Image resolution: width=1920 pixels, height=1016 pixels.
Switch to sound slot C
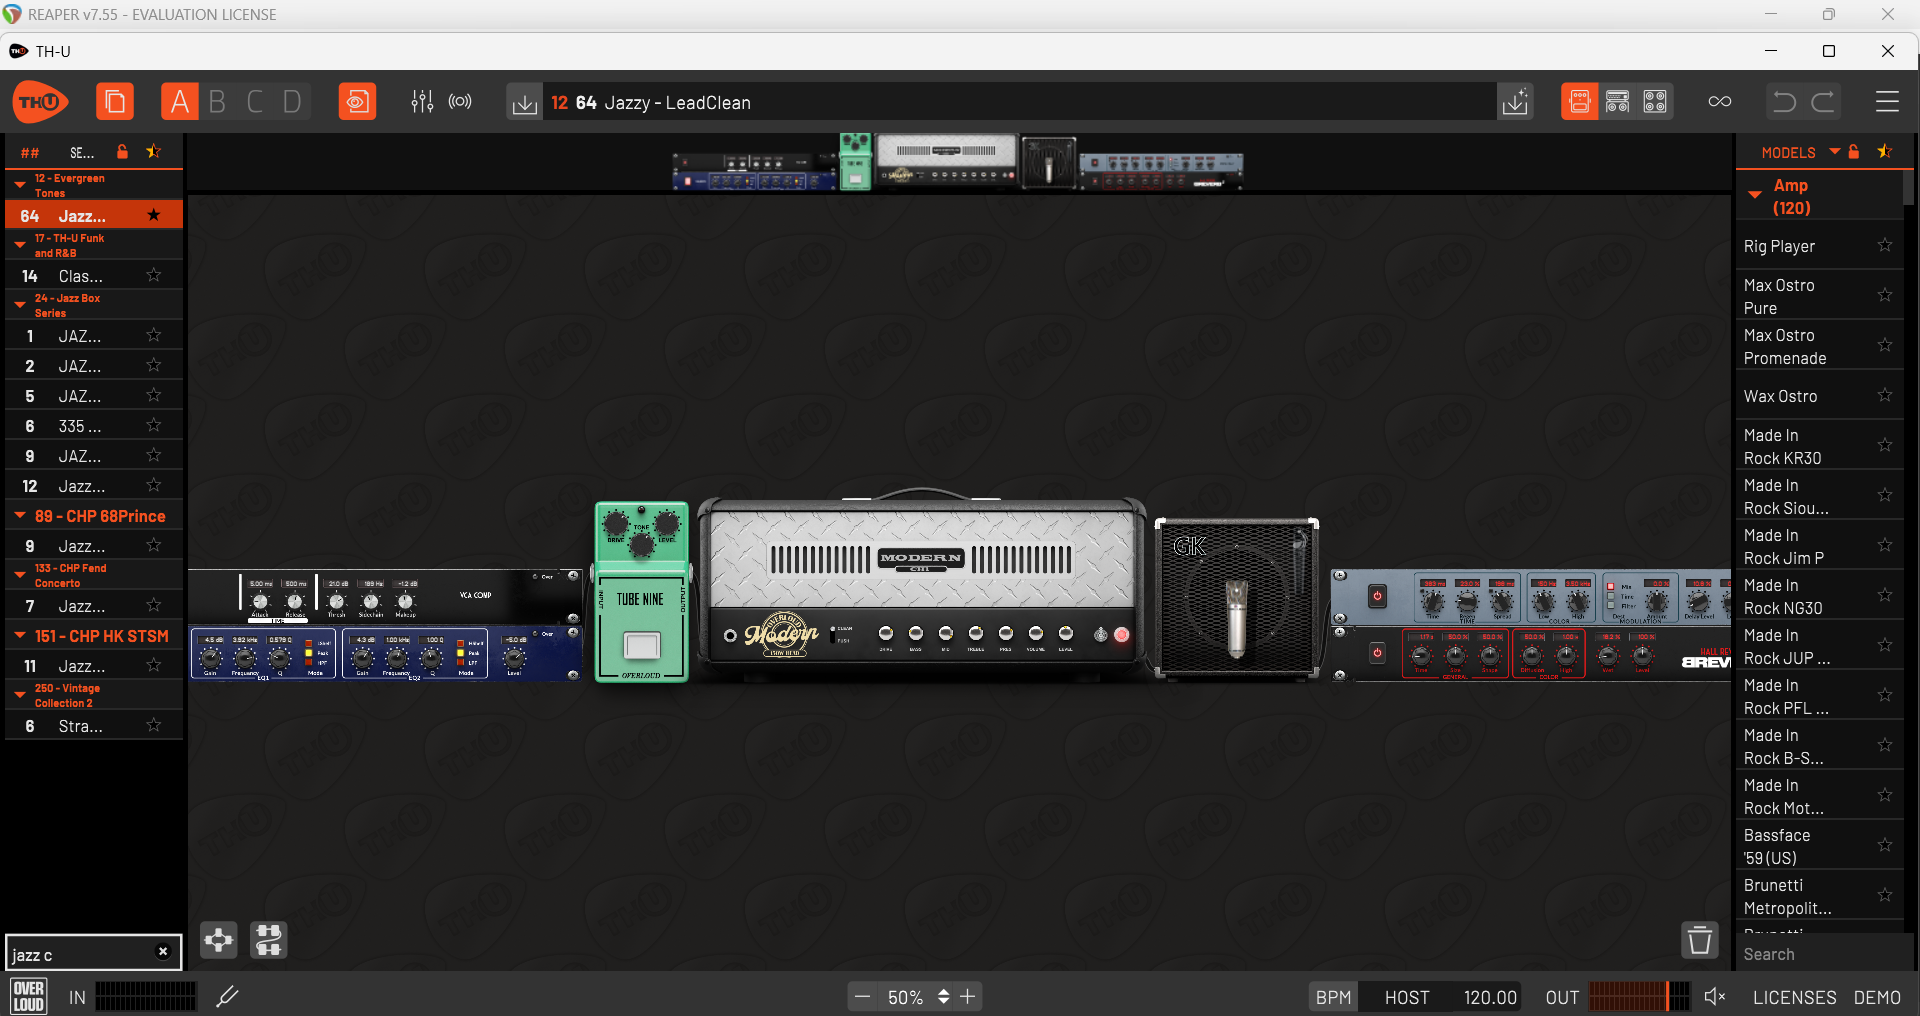coord(255,102)
